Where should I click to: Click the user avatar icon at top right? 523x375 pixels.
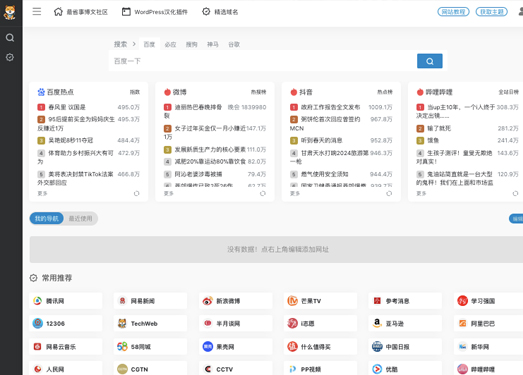pyautogui.click(x=520, y=12)
